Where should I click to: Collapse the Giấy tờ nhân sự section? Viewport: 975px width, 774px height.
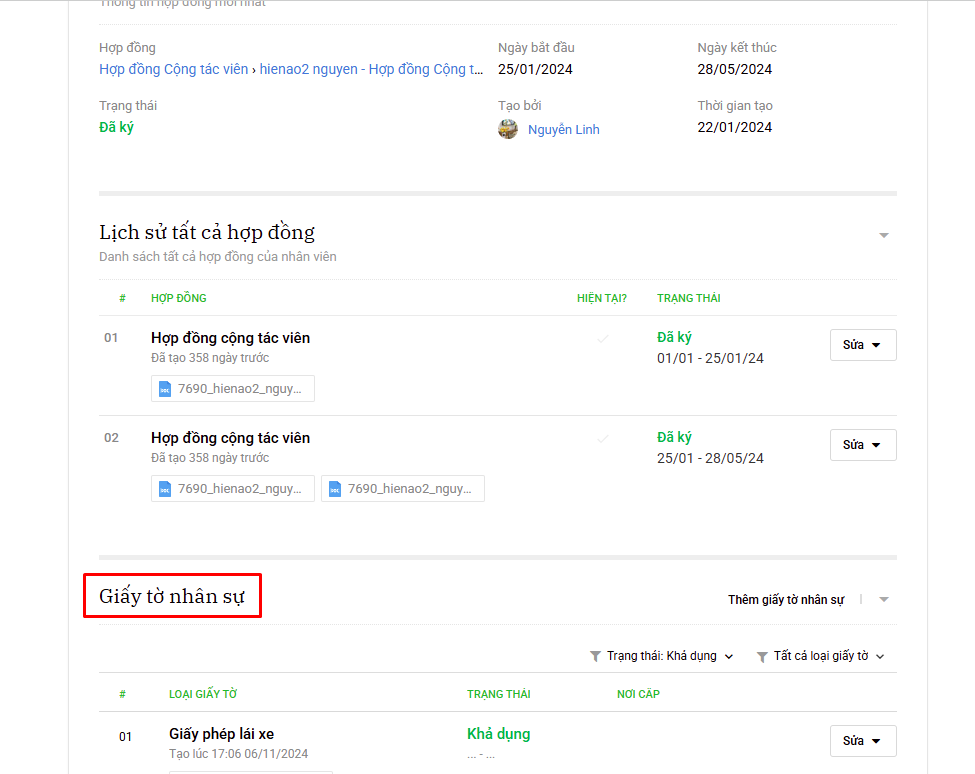point(884,599)
